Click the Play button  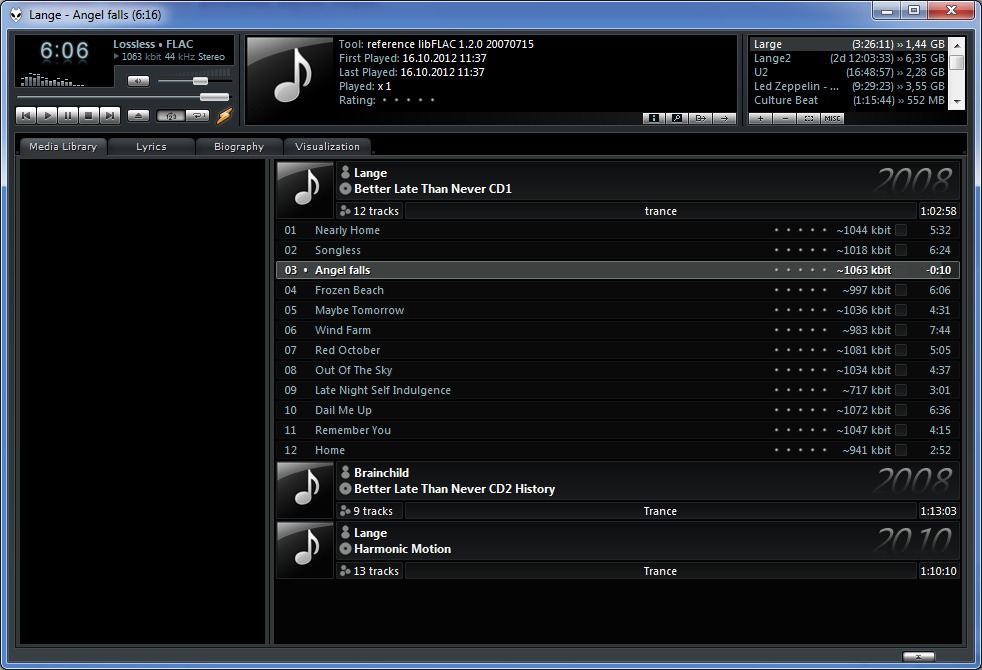[x=47, y=115]
